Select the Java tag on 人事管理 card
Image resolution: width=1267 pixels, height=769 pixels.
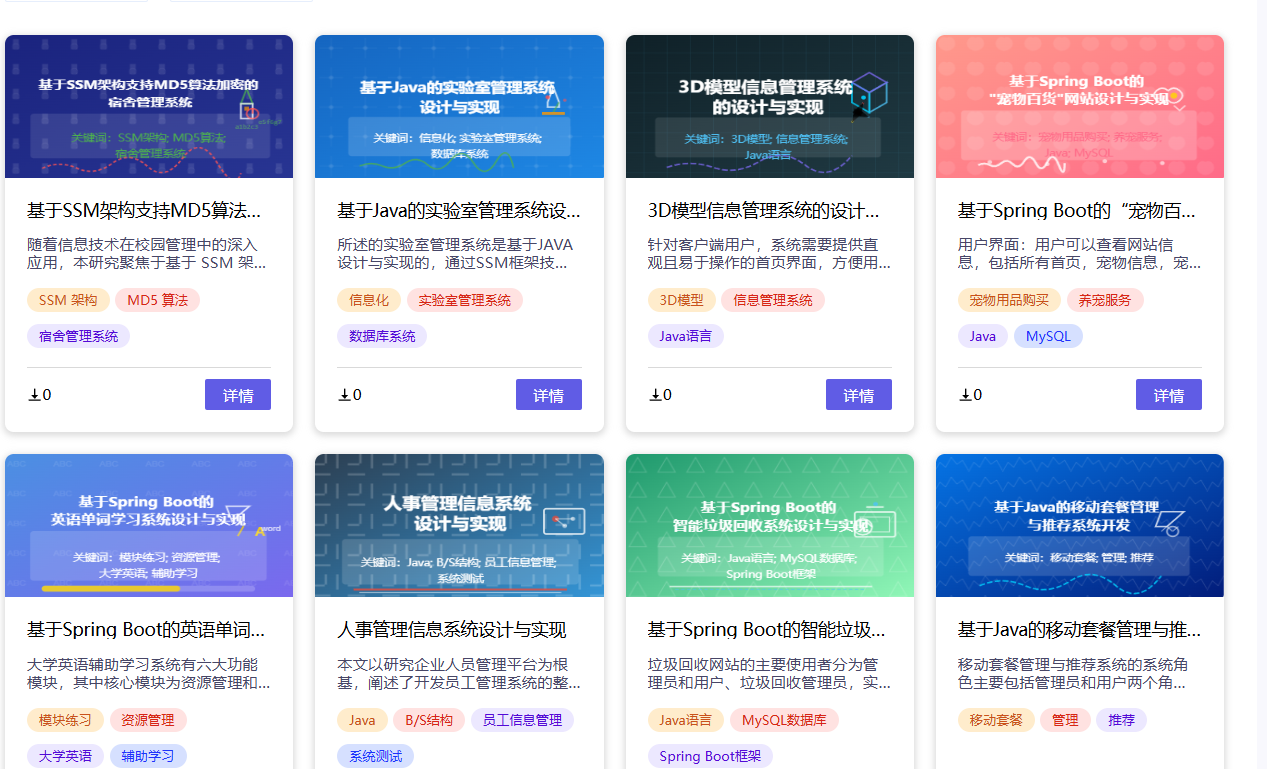pyautogui.click(x=362, y=720)
